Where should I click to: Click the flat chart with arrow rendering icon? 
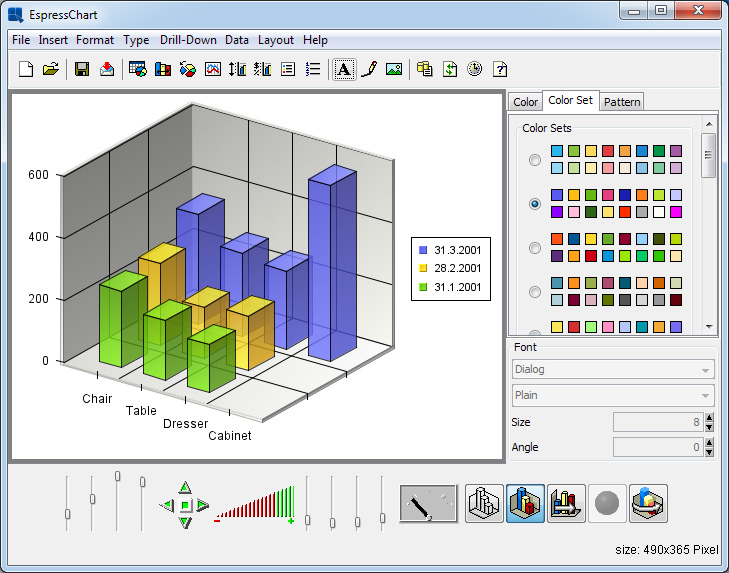(566, 504)
